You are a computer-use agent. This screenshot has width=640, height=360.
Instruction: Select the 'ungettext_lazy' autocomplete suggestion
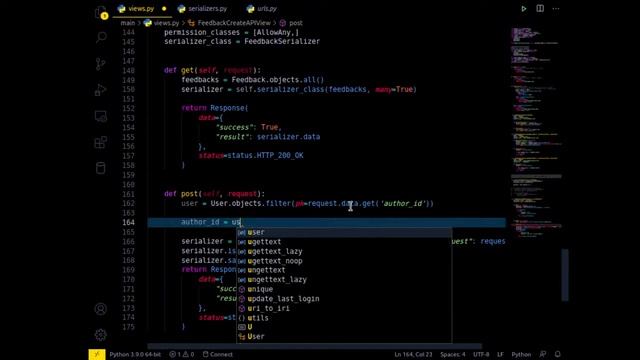click(x=344, y=280)
